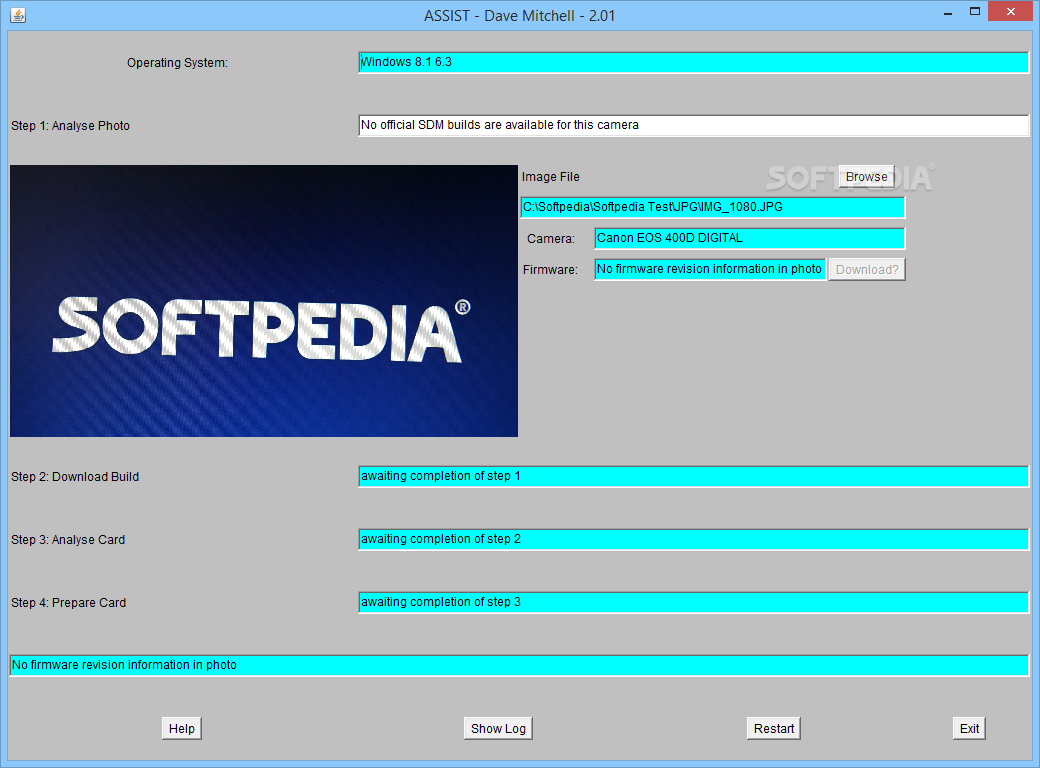Image resolution: width=1040 pixels, height=768 pixels.
Task: Click the Restart button
Action: (773, 728)
